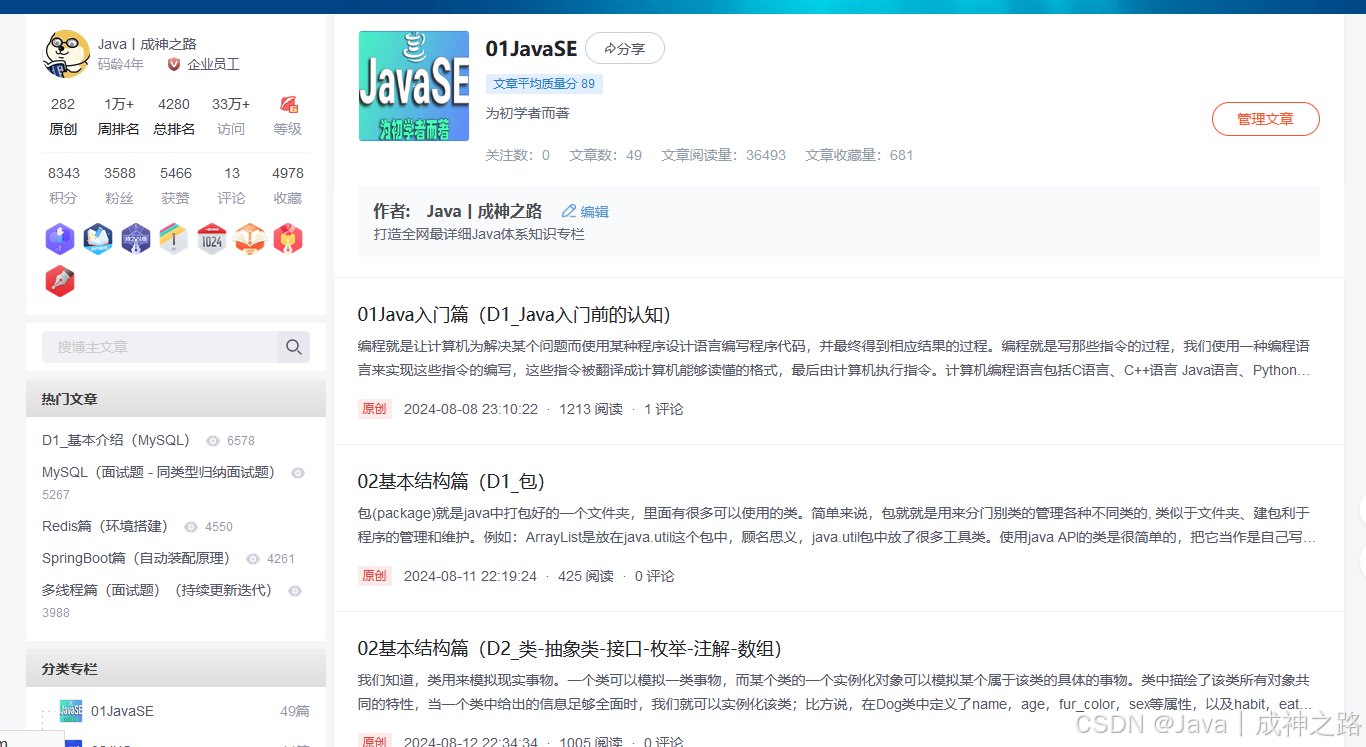1366x747 pixels.
Task: Open the dark purple pen-nib badge
Action: click(x=136, y=239)
